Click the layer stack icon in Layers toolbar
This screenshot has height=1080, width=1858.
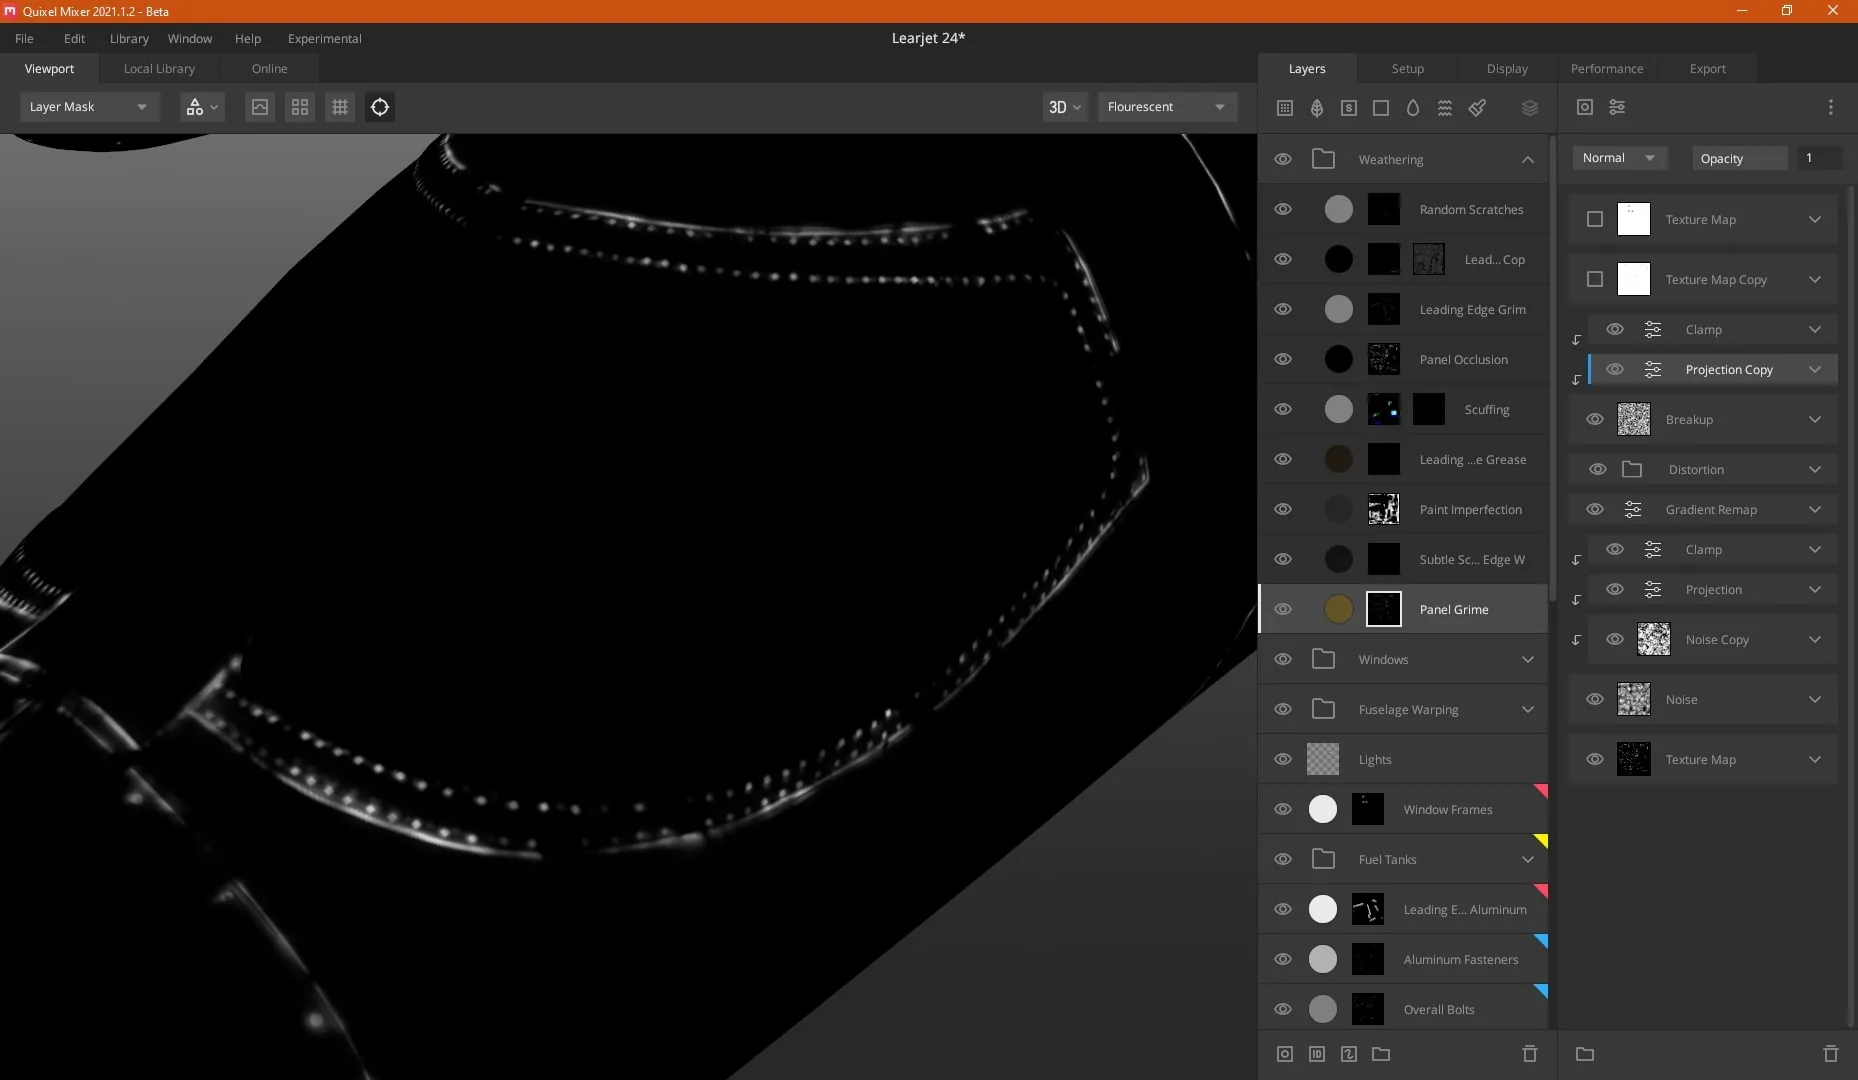(x=1530, y=107)
